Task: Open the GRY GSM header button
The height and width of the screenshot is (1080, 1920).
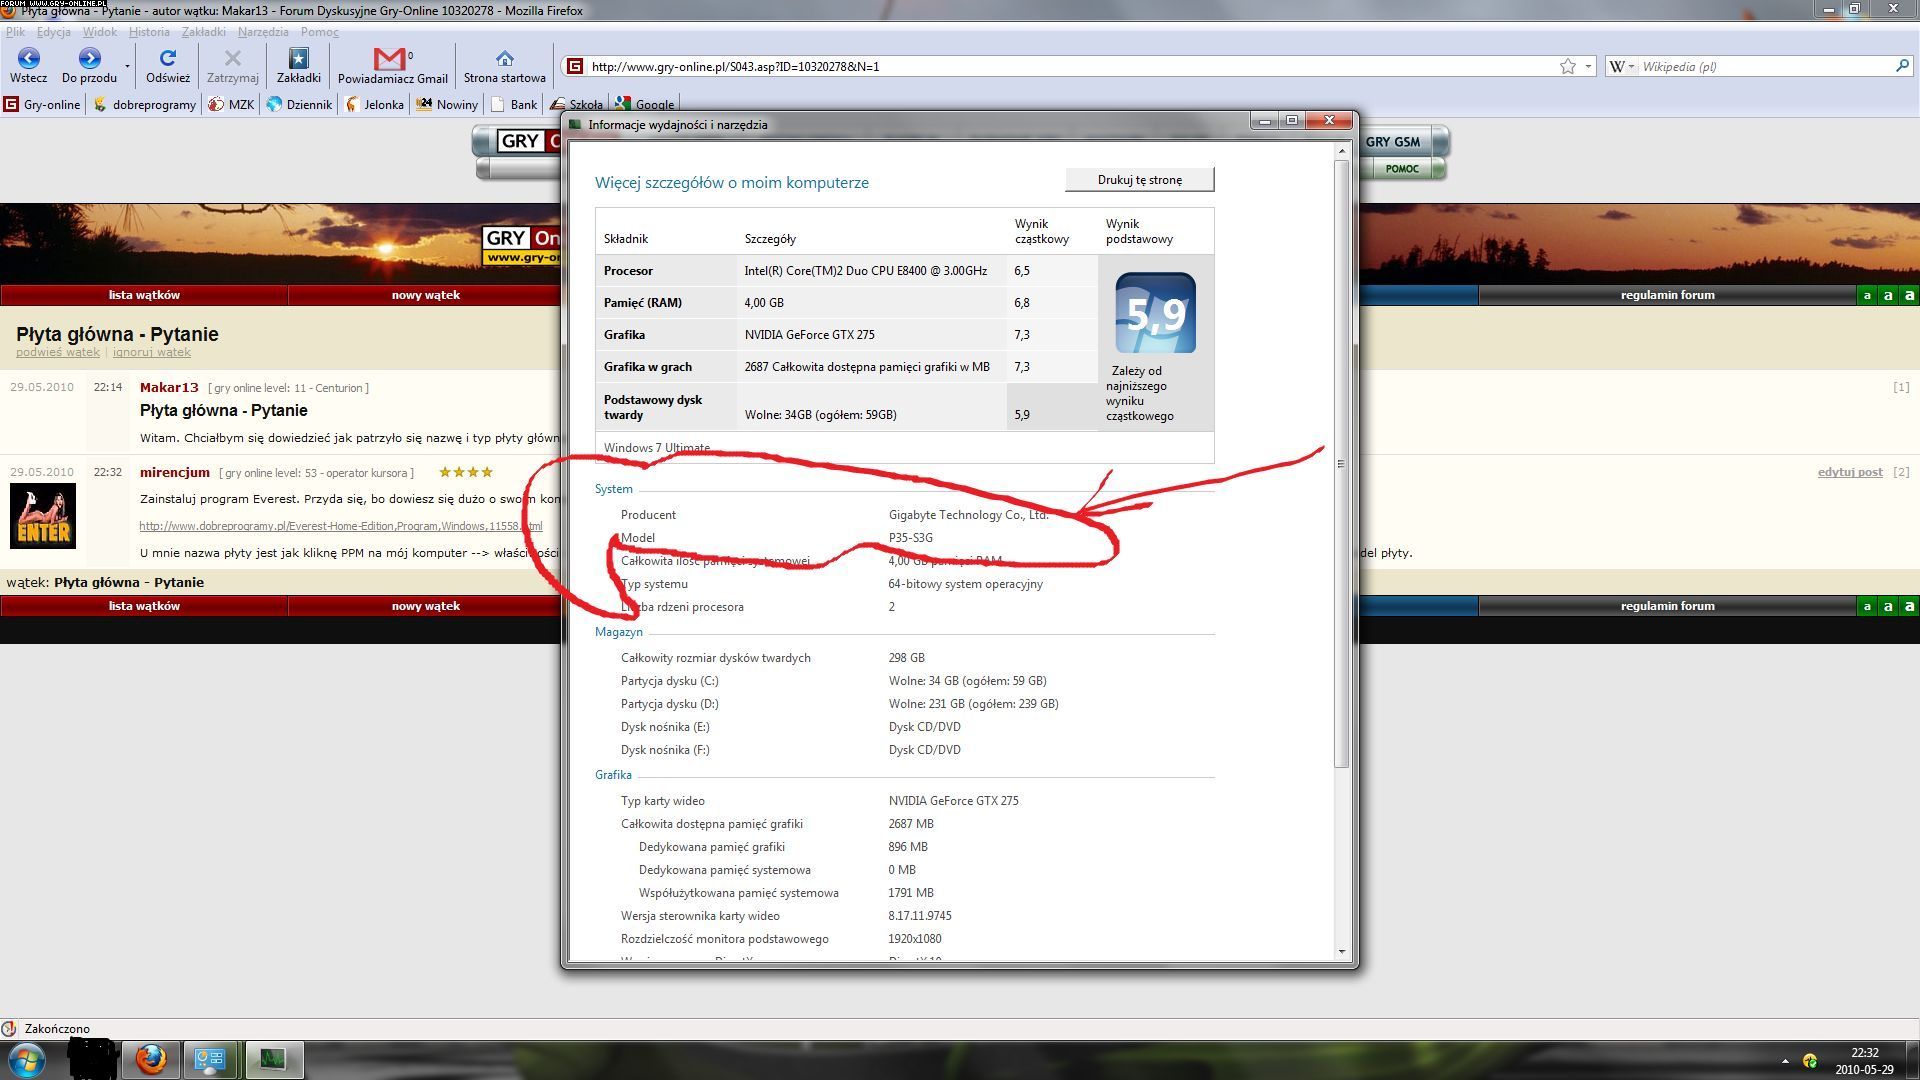Action: coord(1392,142)
